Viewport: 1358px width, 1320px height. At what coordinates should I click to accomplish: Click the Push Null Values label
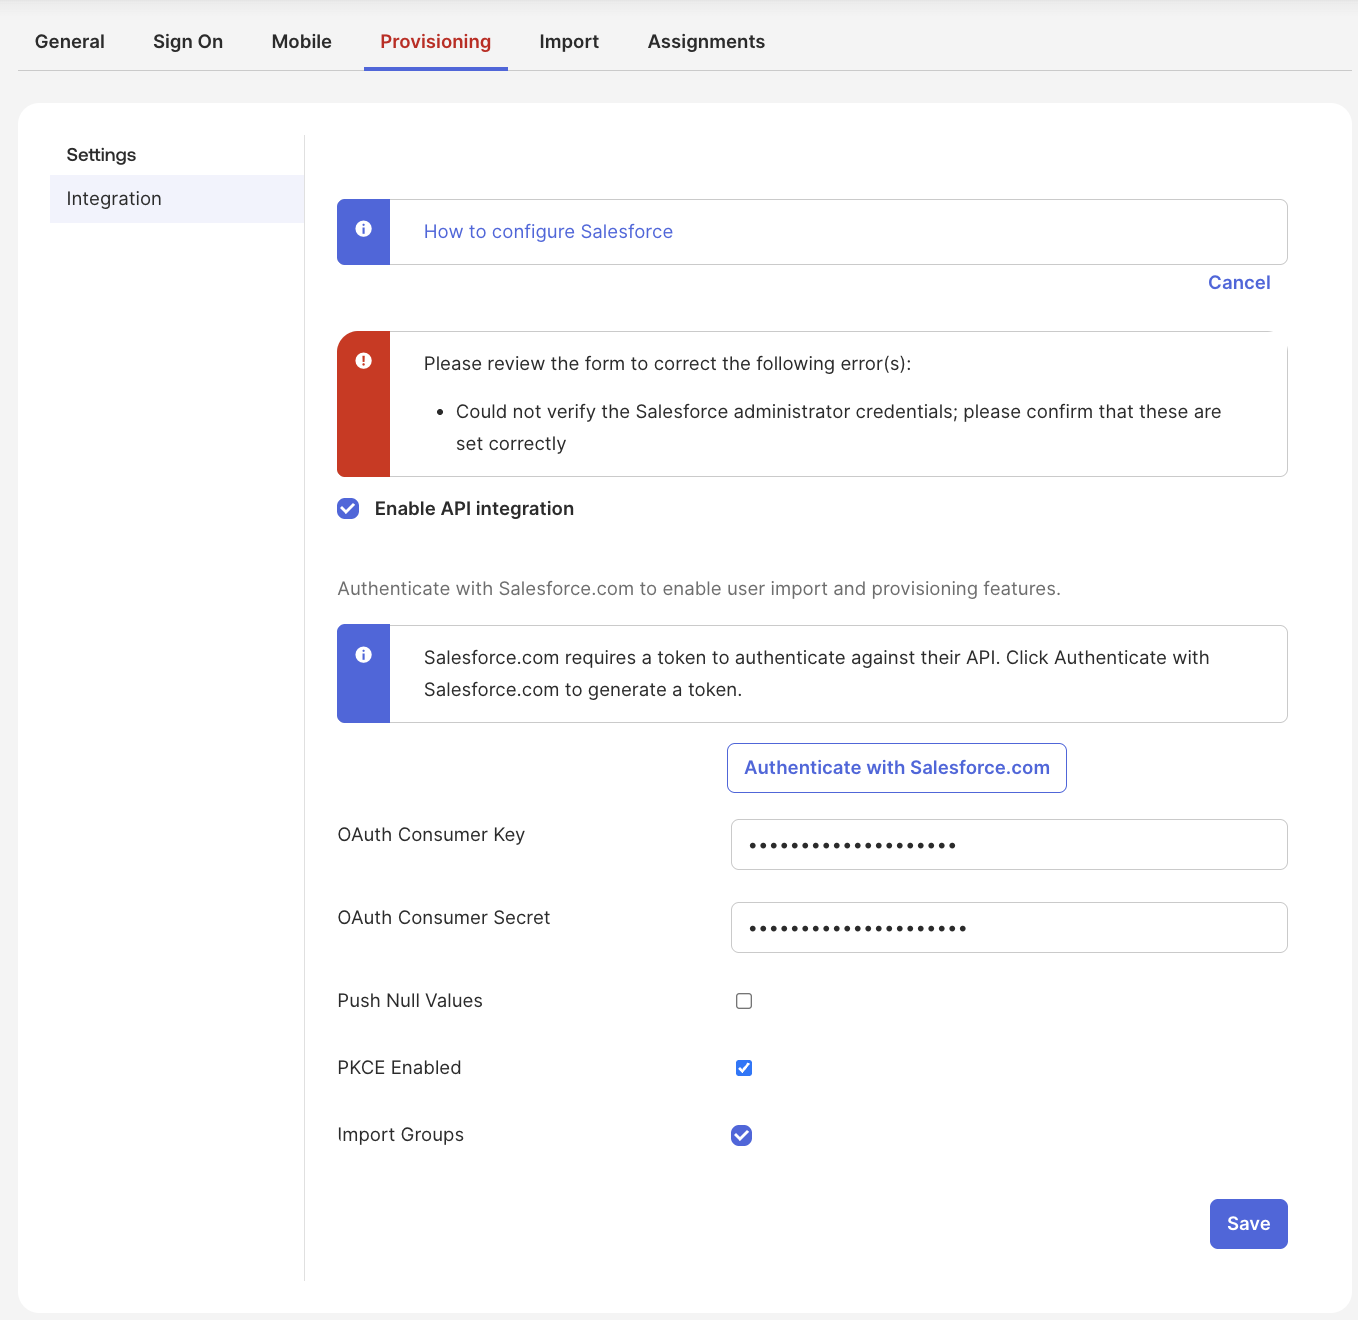tap(410, 1001)
